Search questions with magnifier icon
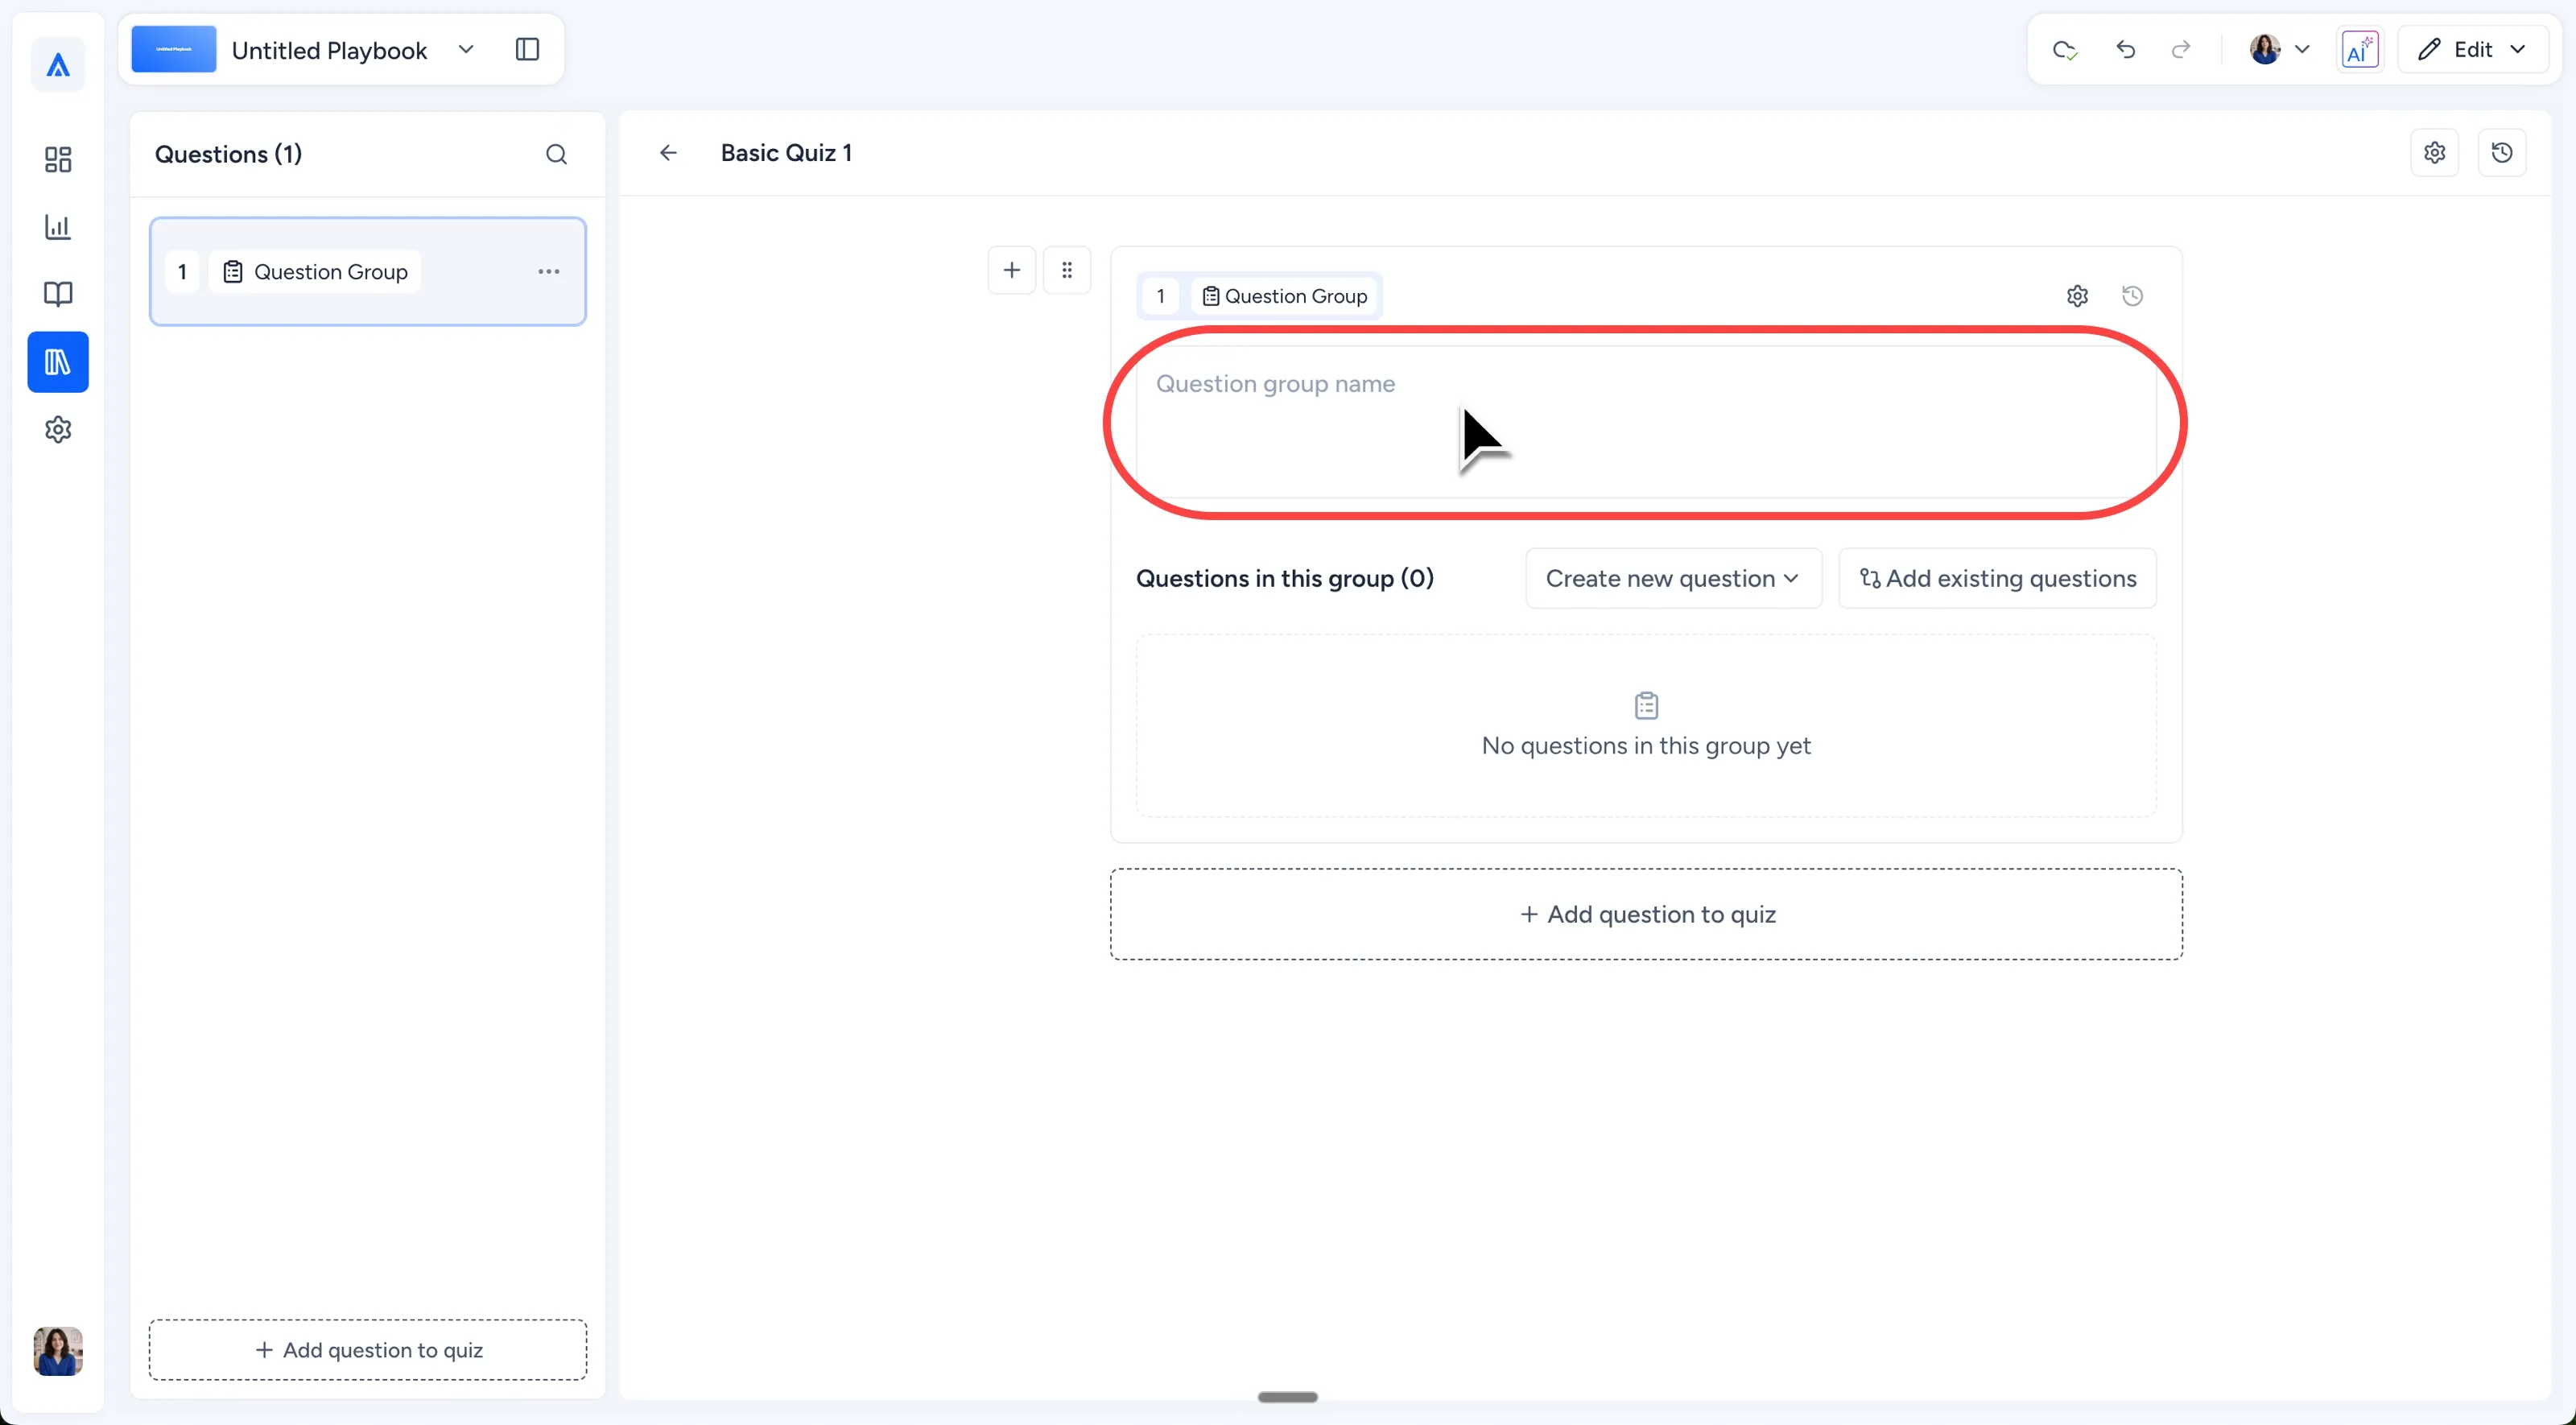This screenshot has height=1425, width=2576. click(x=557, y=154)
